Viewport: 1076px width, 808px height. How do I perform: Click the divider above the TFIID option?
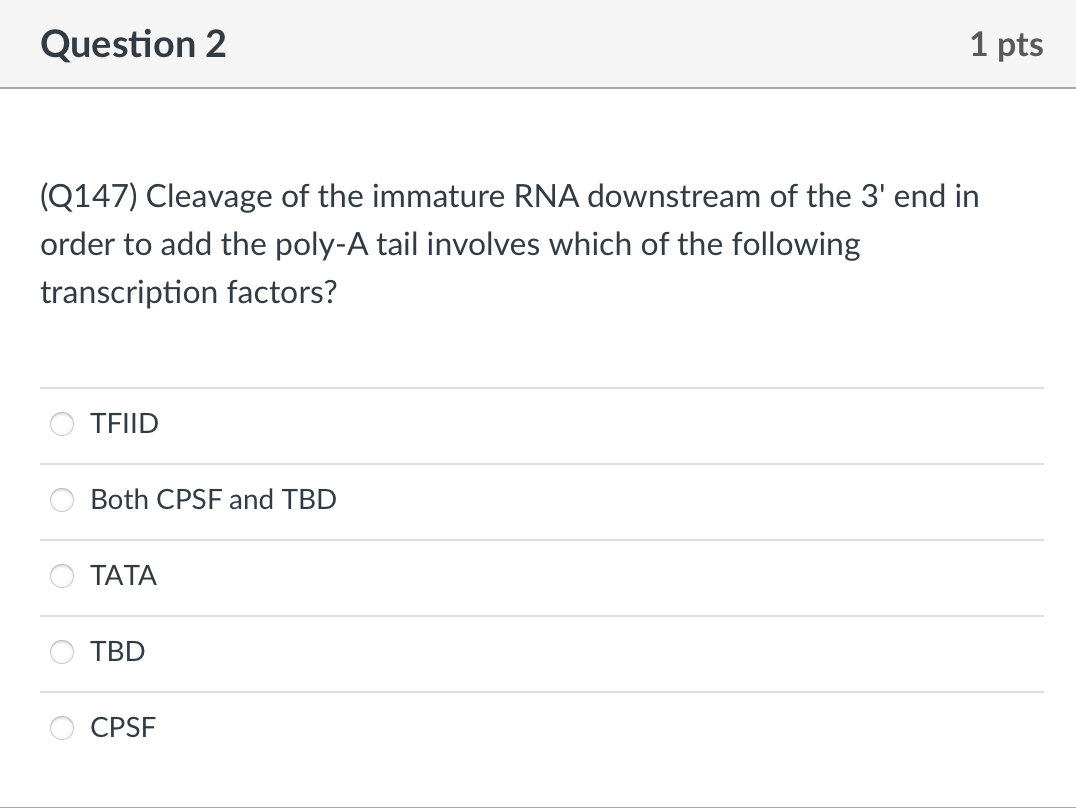(538, 388)
